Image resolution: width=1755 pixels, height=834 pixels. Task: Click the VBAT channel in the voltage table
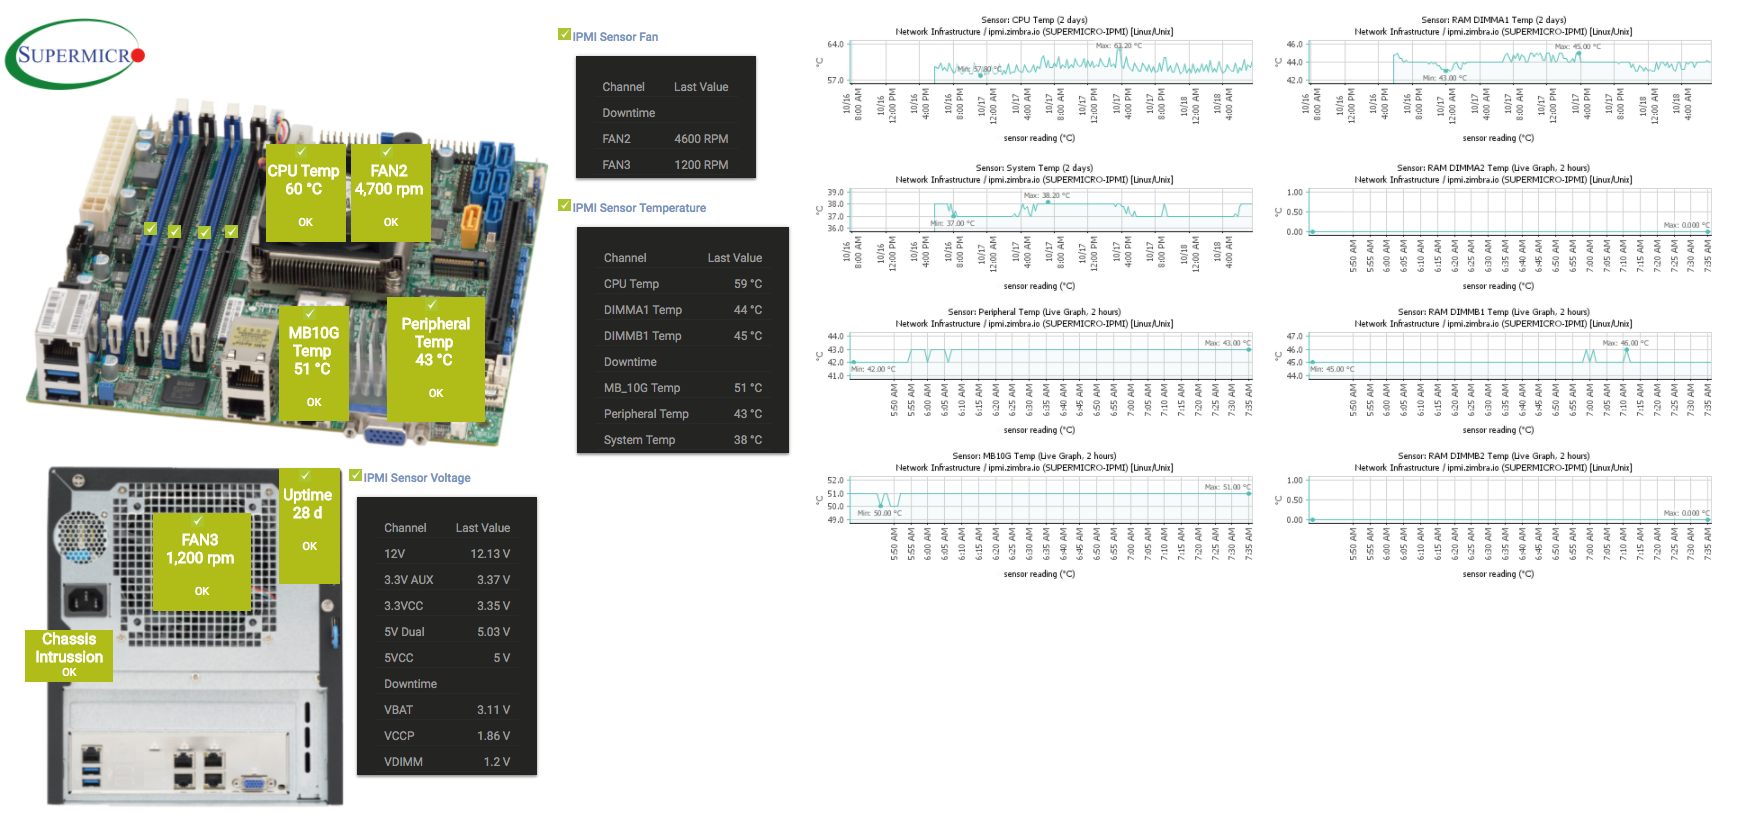click(399, 710)
